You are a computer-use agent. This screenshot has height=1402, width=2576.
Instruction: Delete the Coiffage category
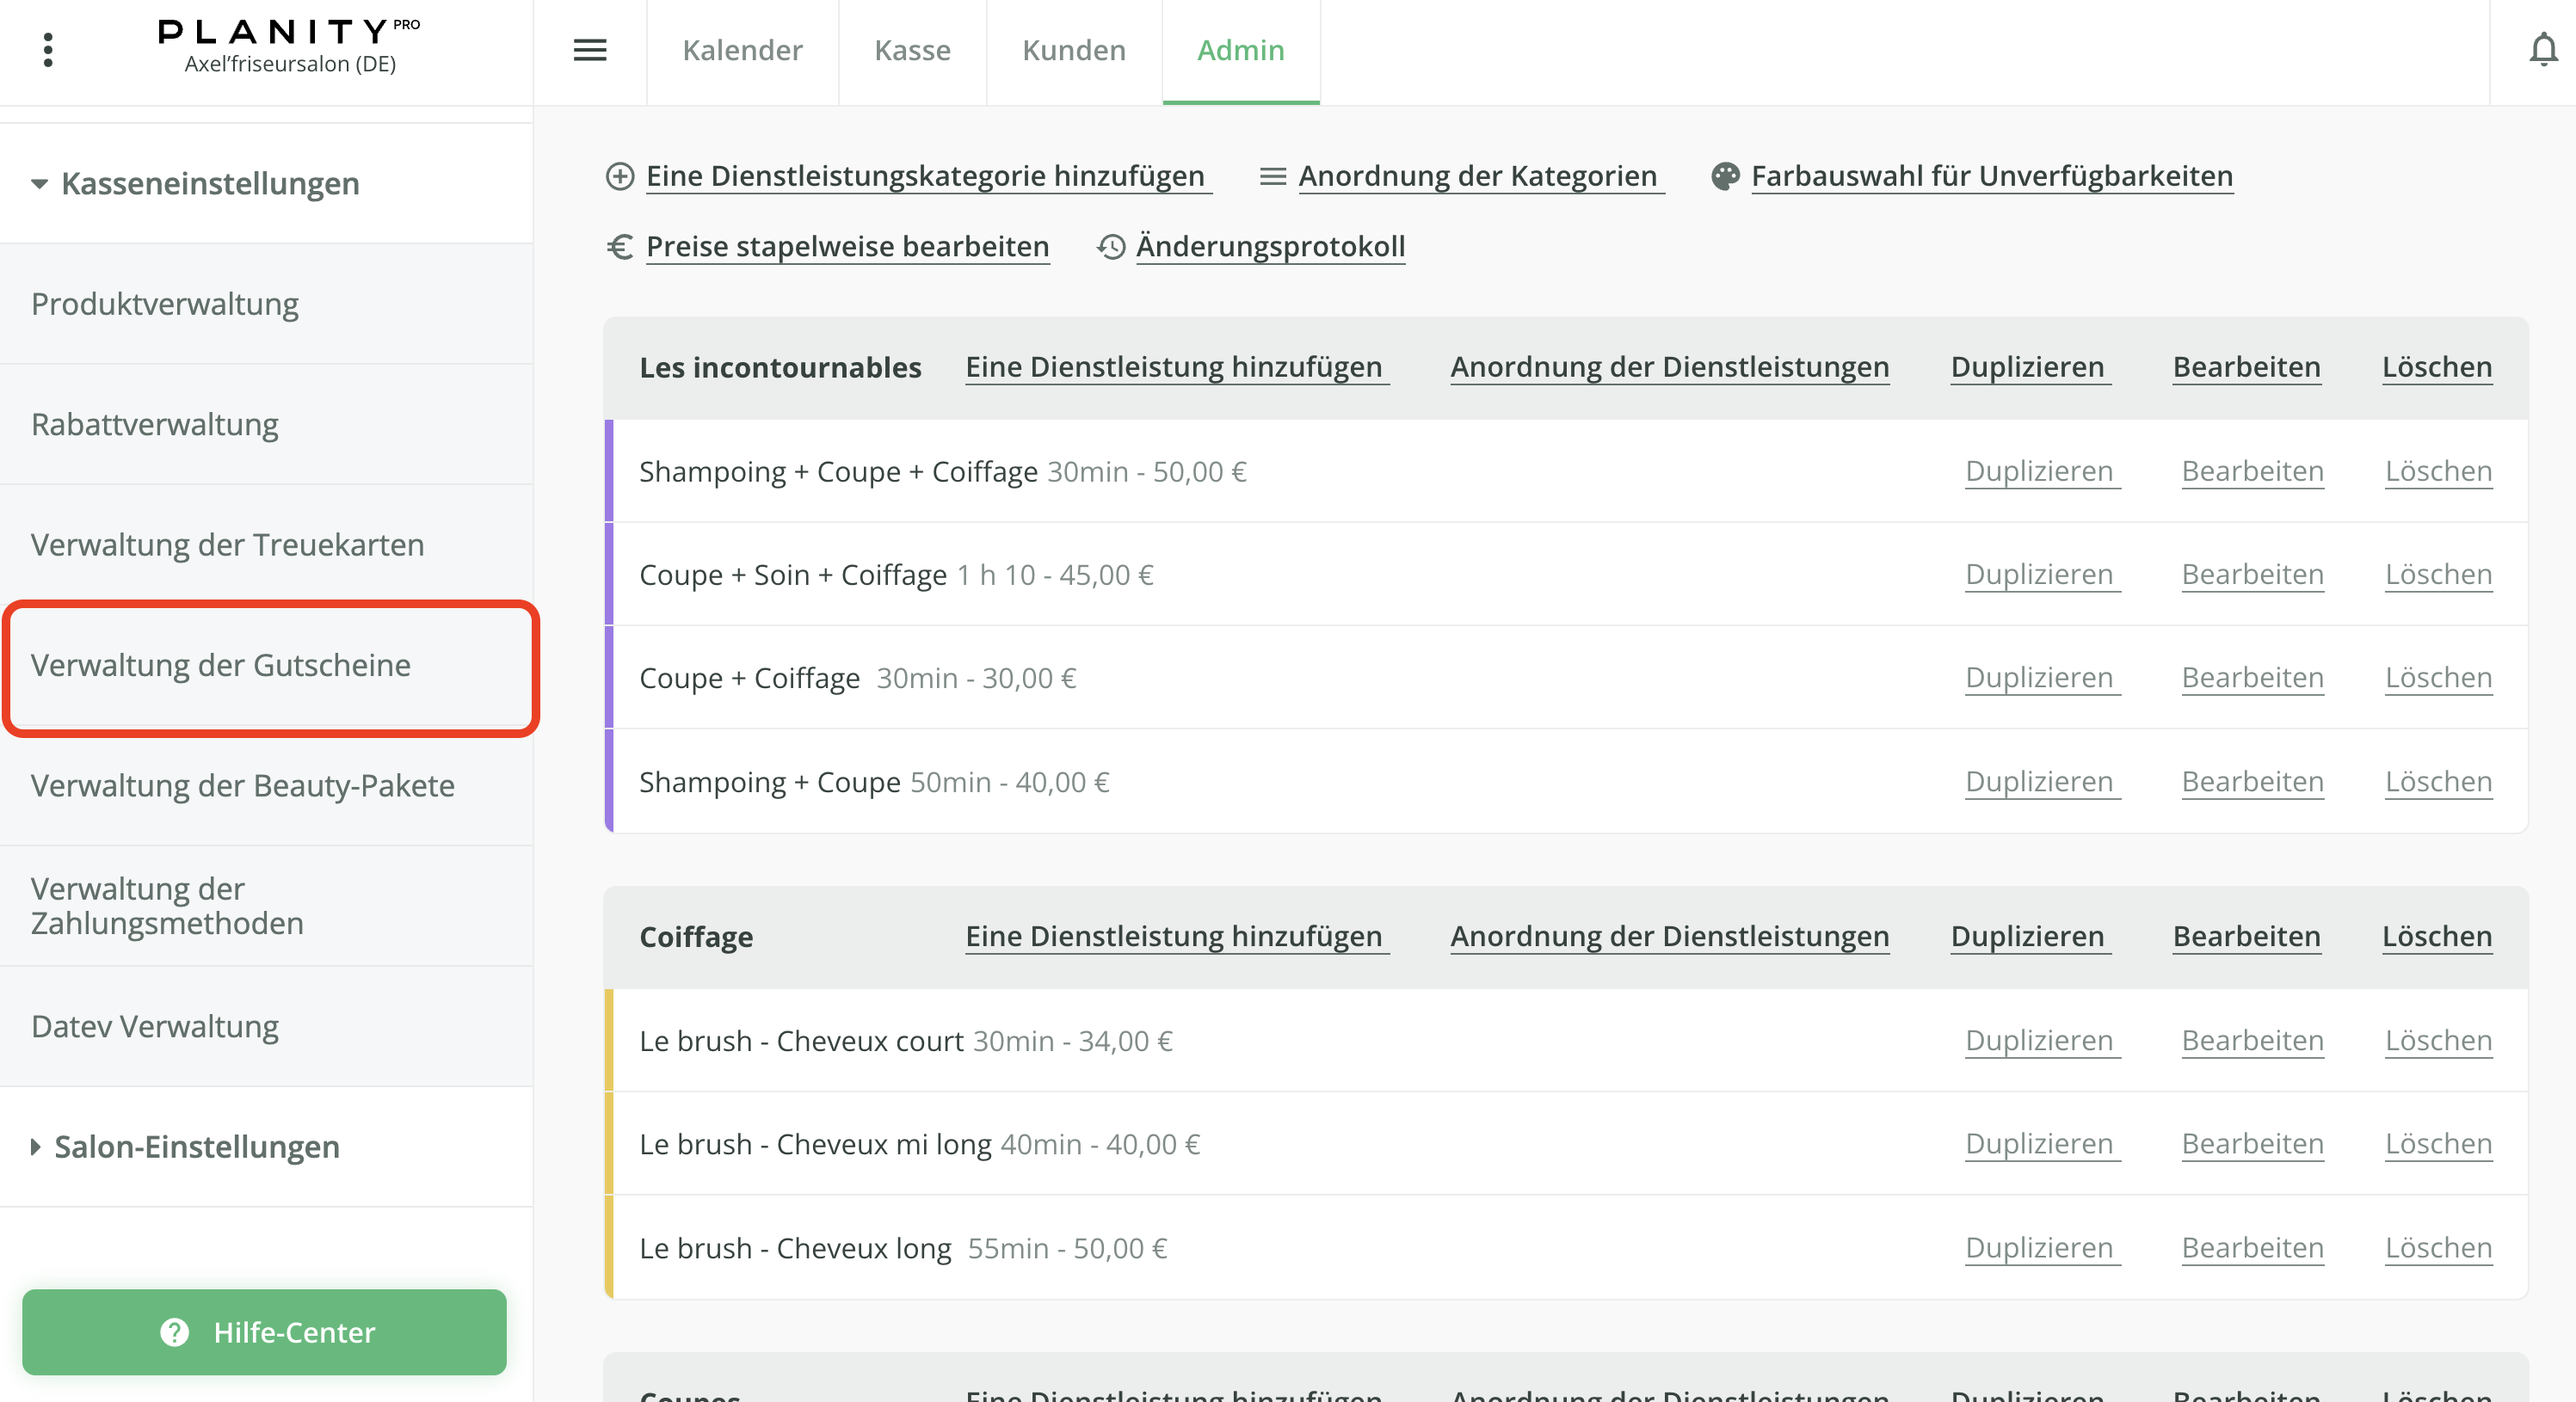pos(2437,936)
